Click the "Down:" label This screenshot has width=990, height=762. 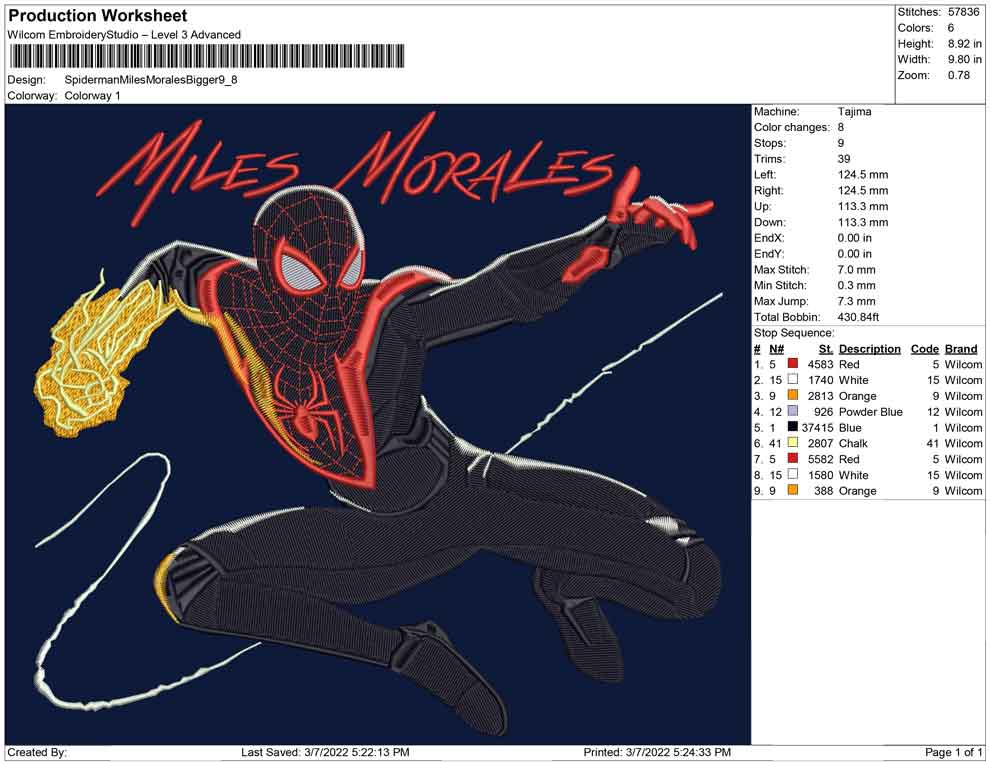pos(770,222)
